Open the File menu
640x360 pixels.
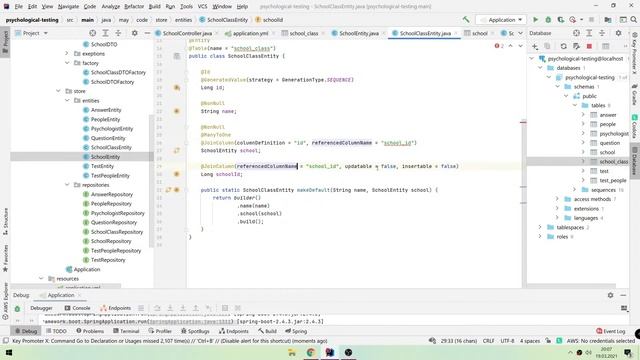18,7
